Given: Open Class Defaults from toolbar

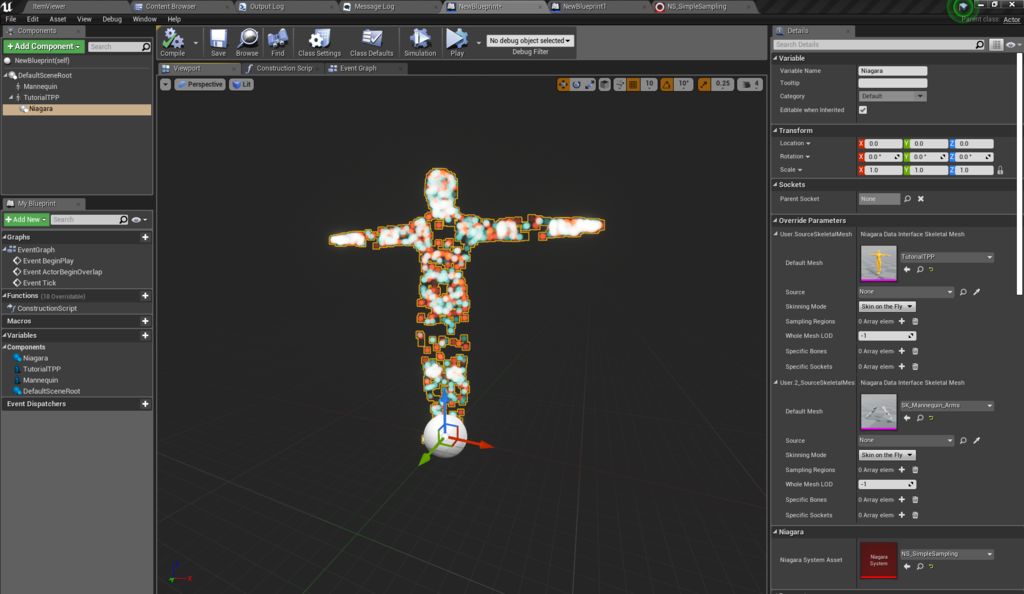Looking at the screenshot, I should (372, 42).
